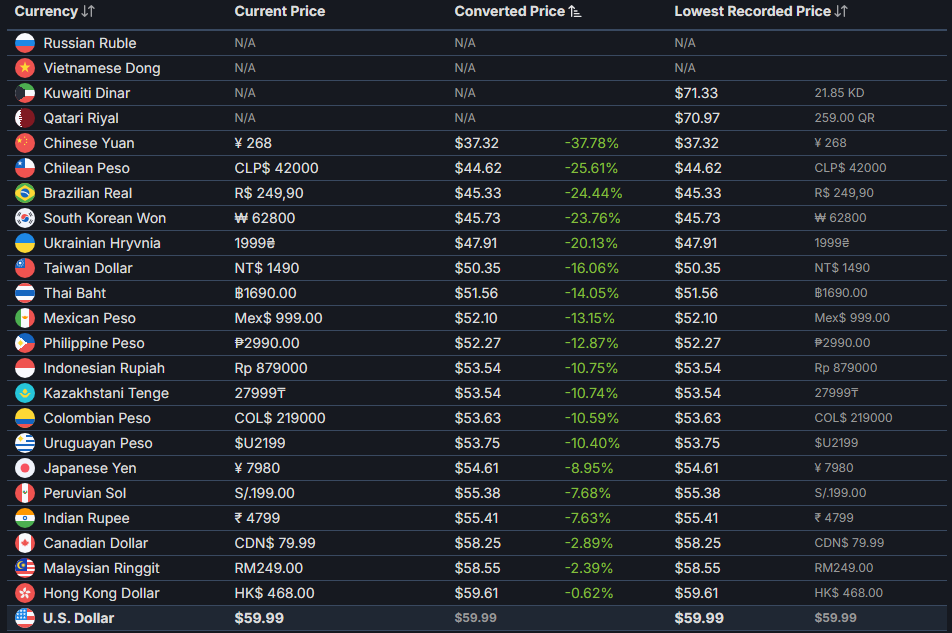Click the -24.44% discount value
This screenshot has width=952, height=633.
click(593, 193)
